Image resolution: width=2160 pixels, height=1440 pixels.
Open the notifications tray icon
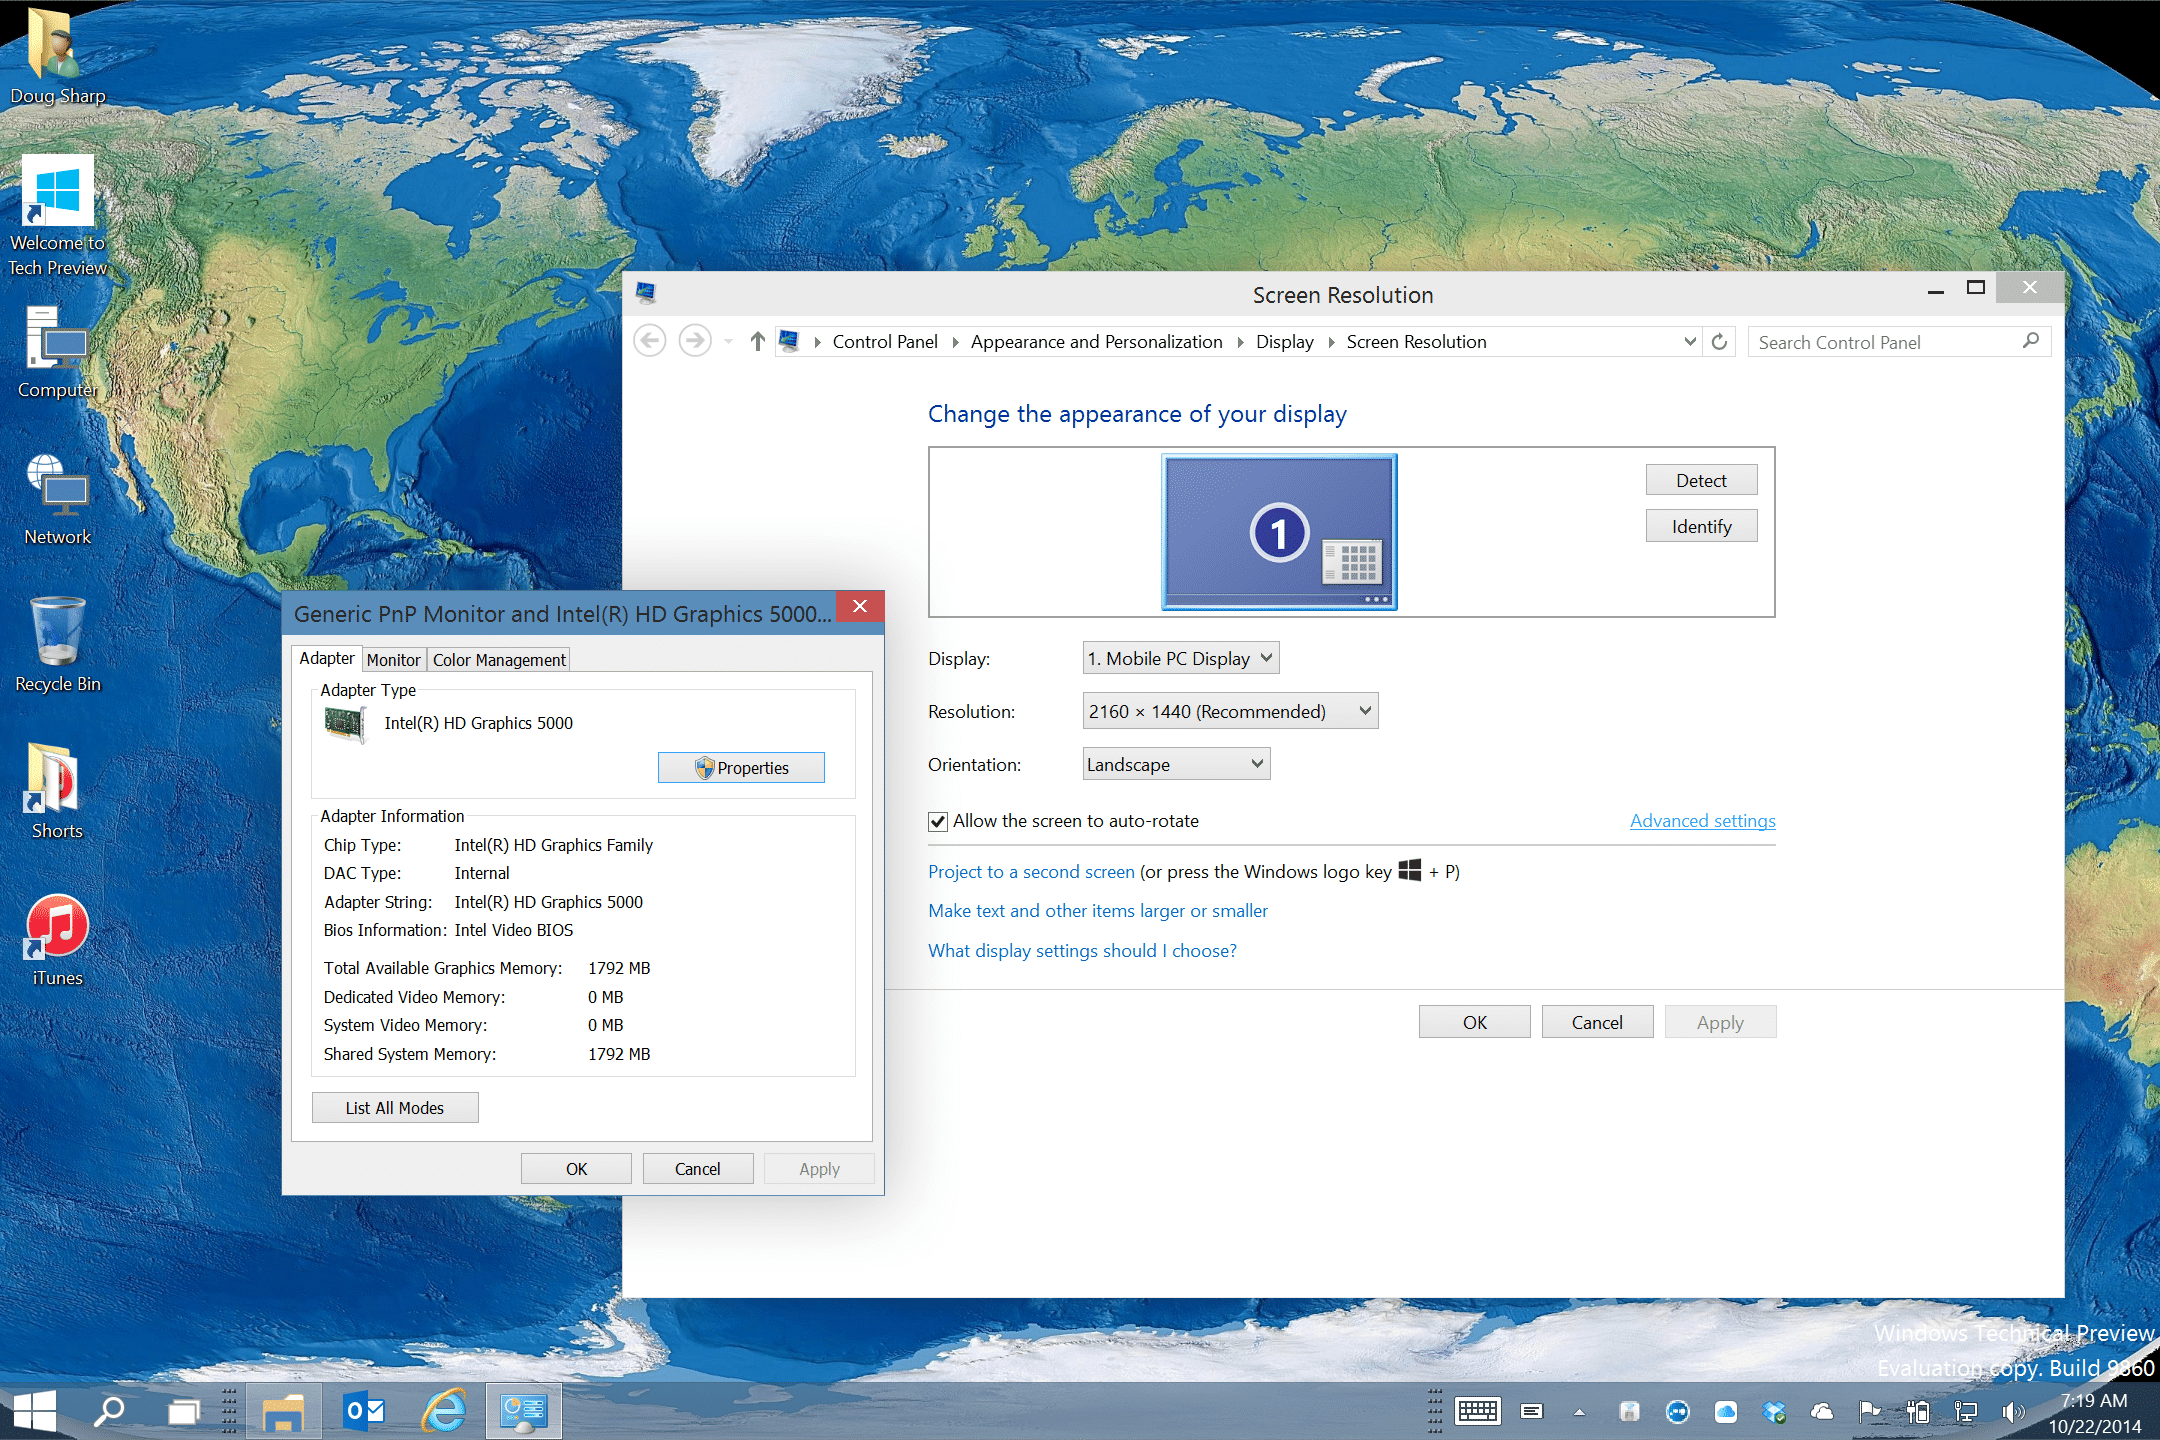pos(1531,1411)
